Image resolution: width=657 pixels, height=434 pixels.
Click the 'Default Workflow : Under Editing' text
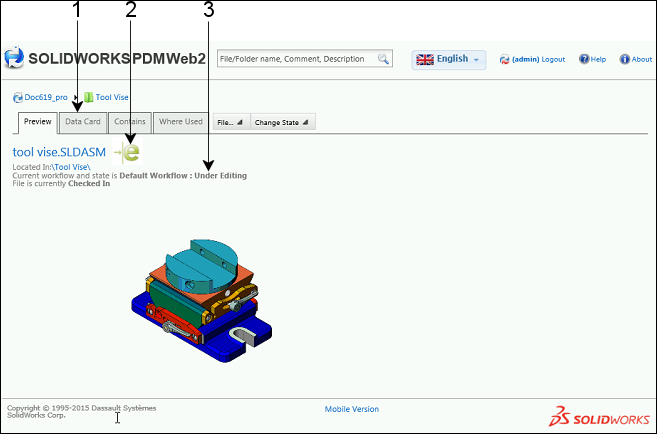point(183,176)
